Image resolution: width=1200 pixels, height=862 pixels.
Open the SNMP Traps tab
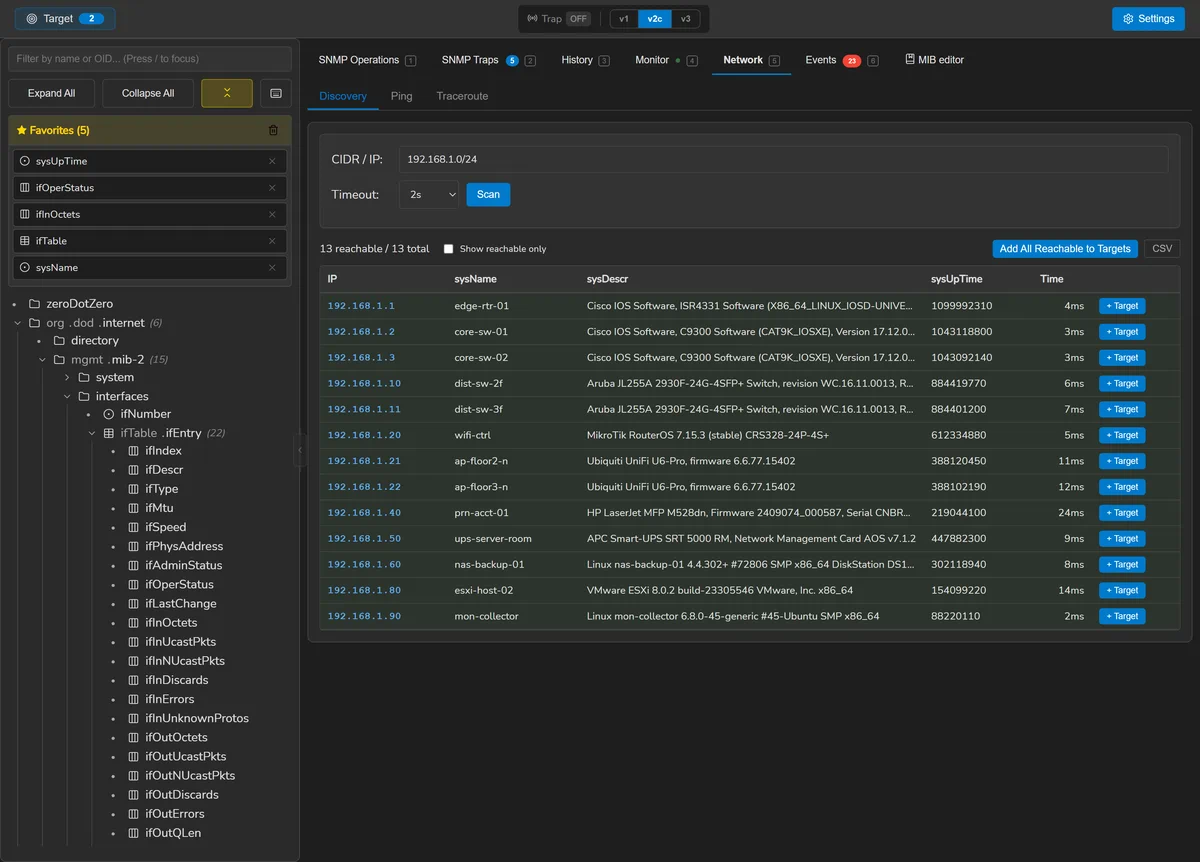point(488,60)
